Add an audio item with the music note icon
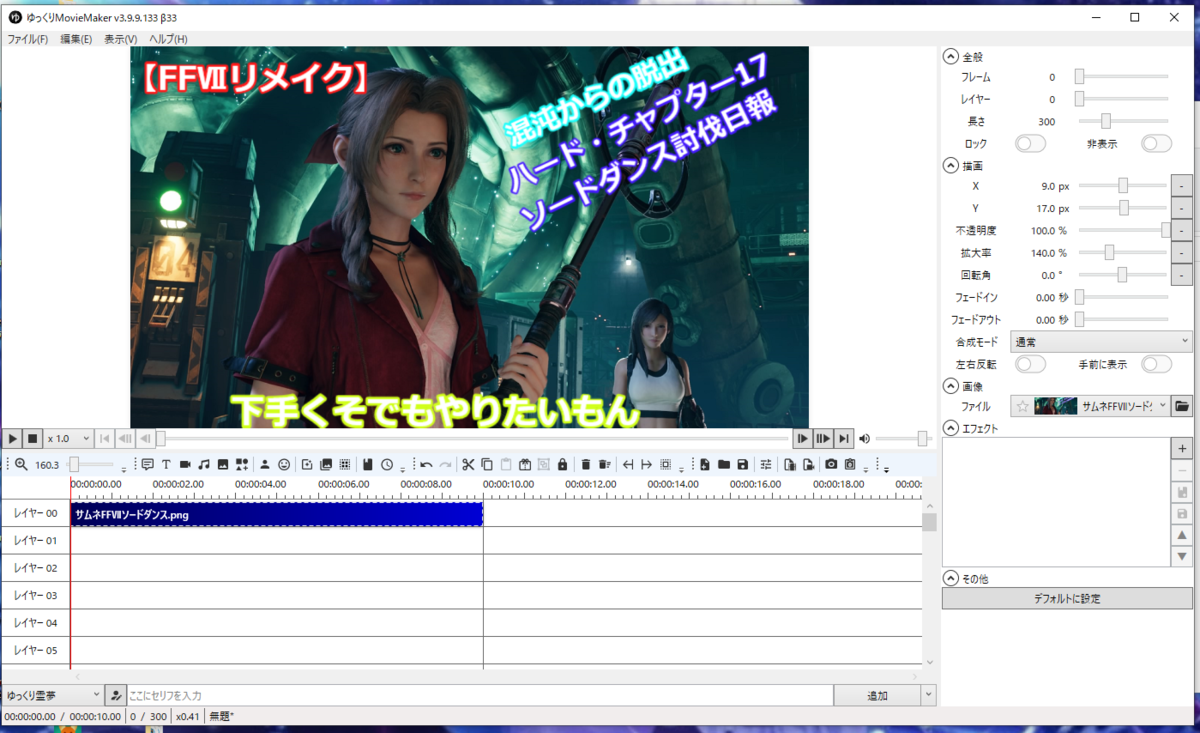 coord(204,465)
